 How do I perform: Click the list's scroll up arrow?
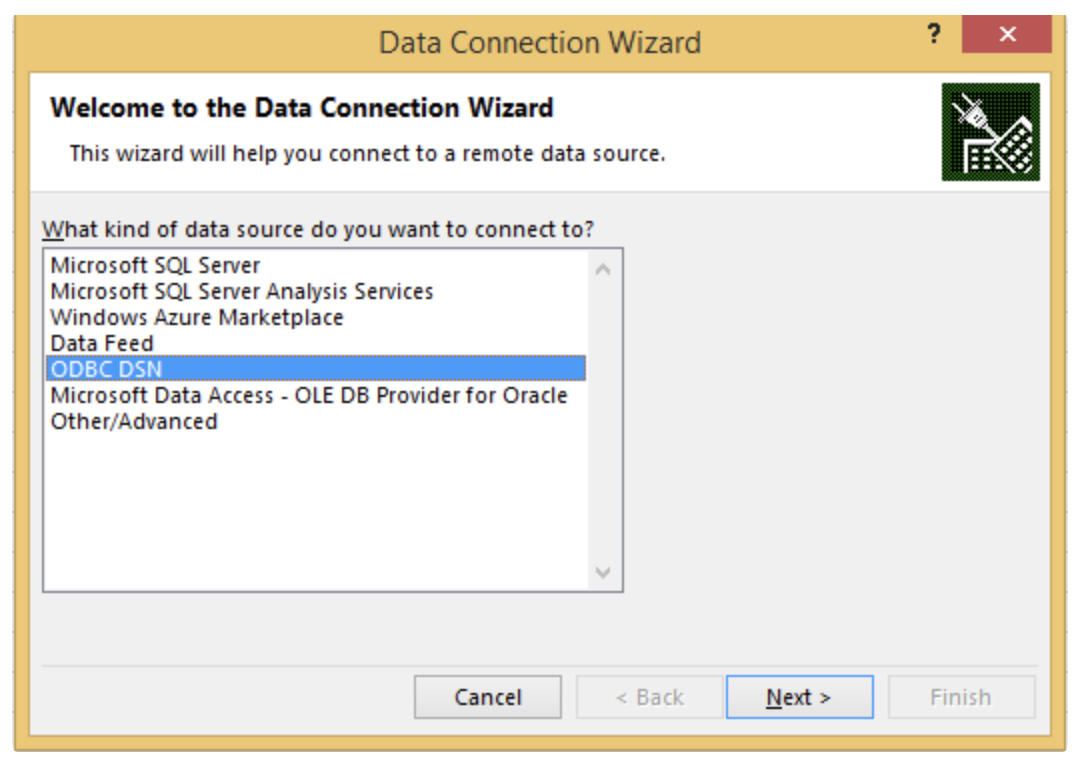click(x=603, y=269)
